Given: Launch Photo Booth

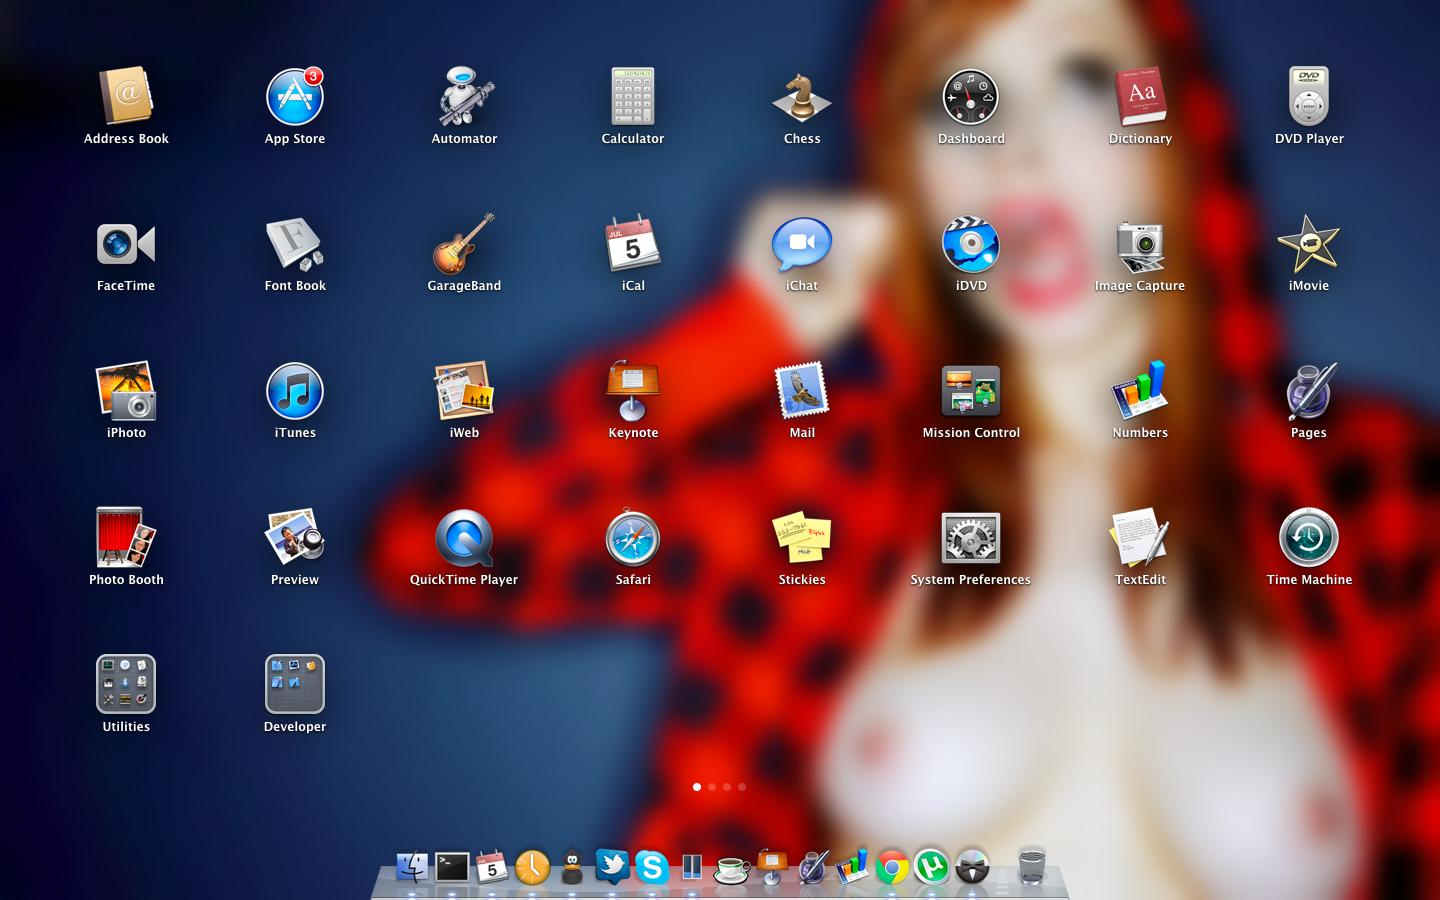Looking at the screenshot, I should (x=126, y=538).
